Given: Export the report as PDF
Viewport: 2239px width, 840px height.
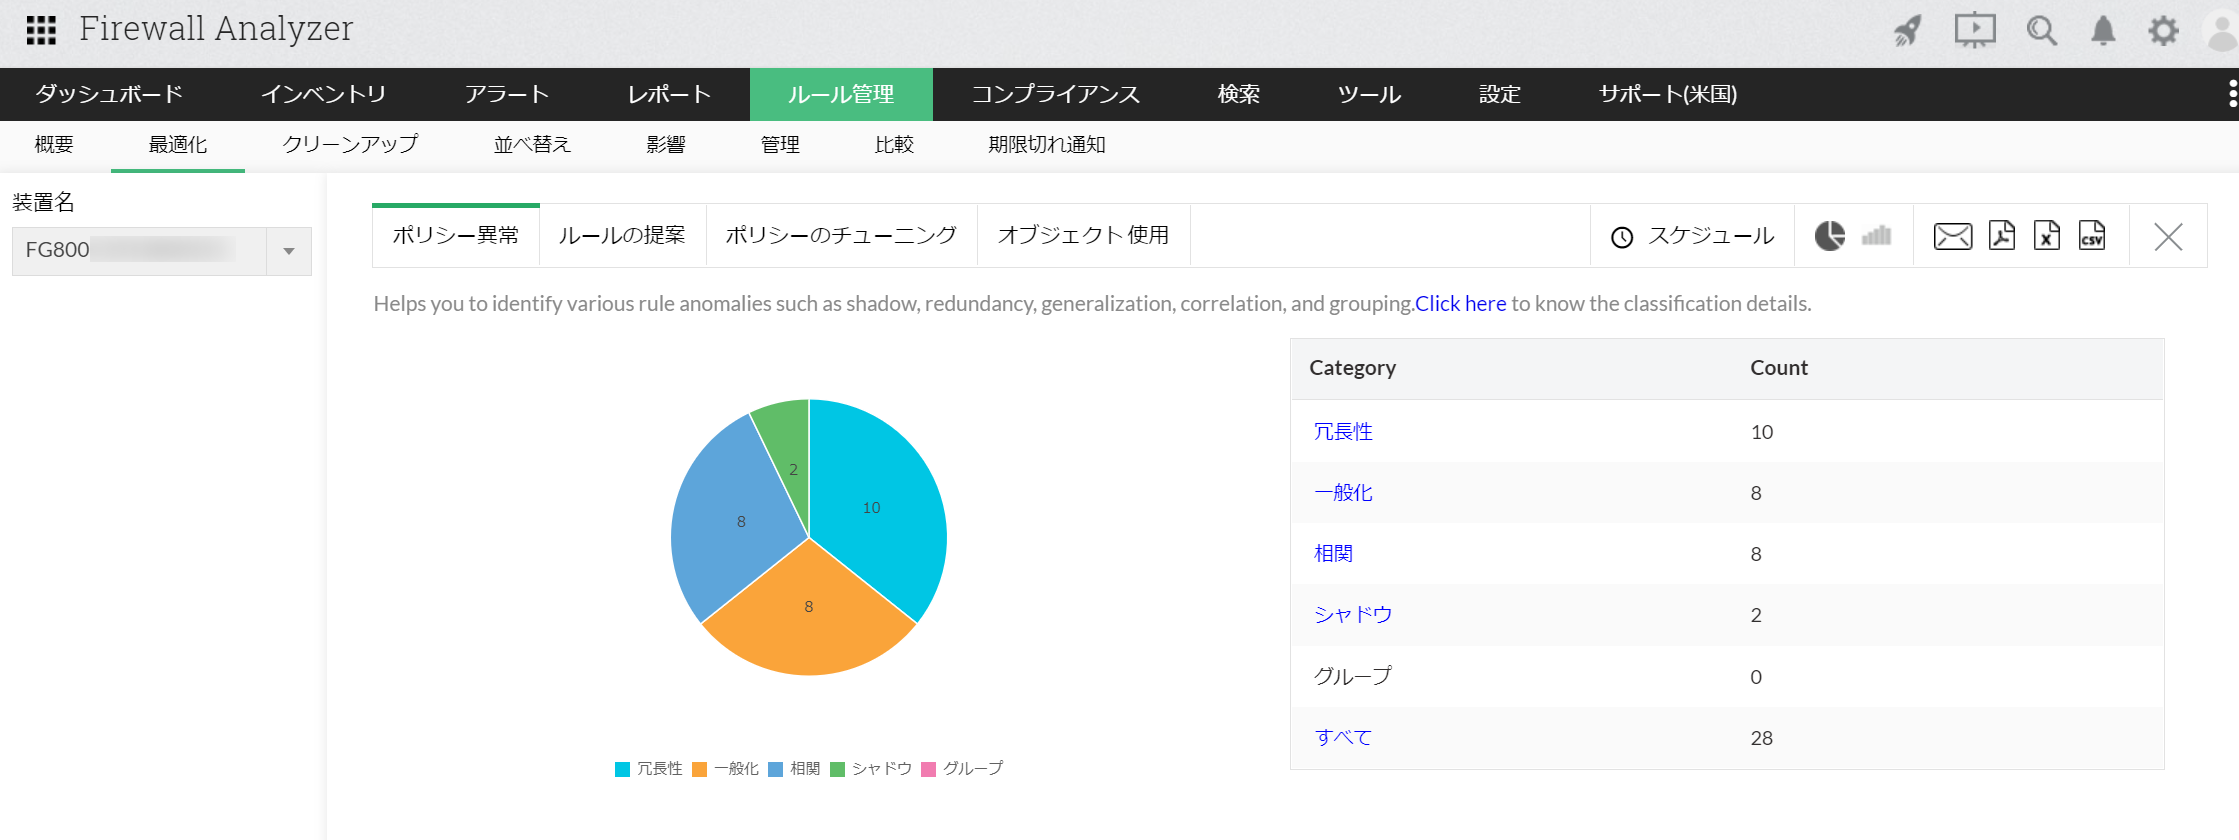Looking at the screenshot, I should pyautogui.click(x=2002, y=236).
